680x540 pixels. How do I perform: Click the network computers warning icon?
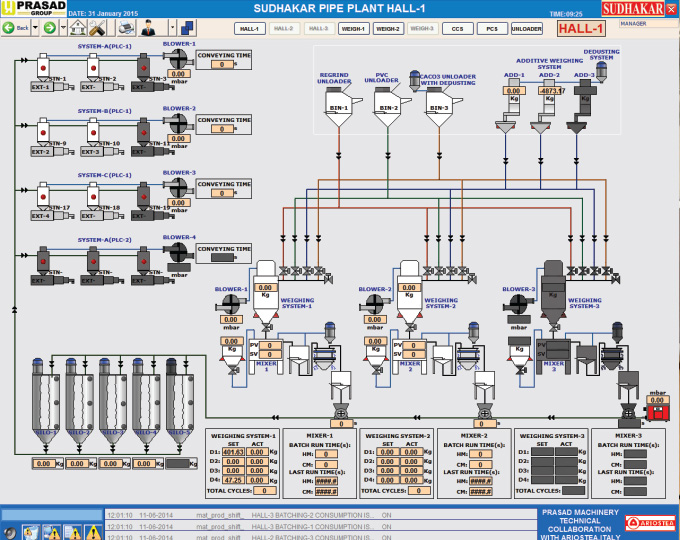click(52, 532)
